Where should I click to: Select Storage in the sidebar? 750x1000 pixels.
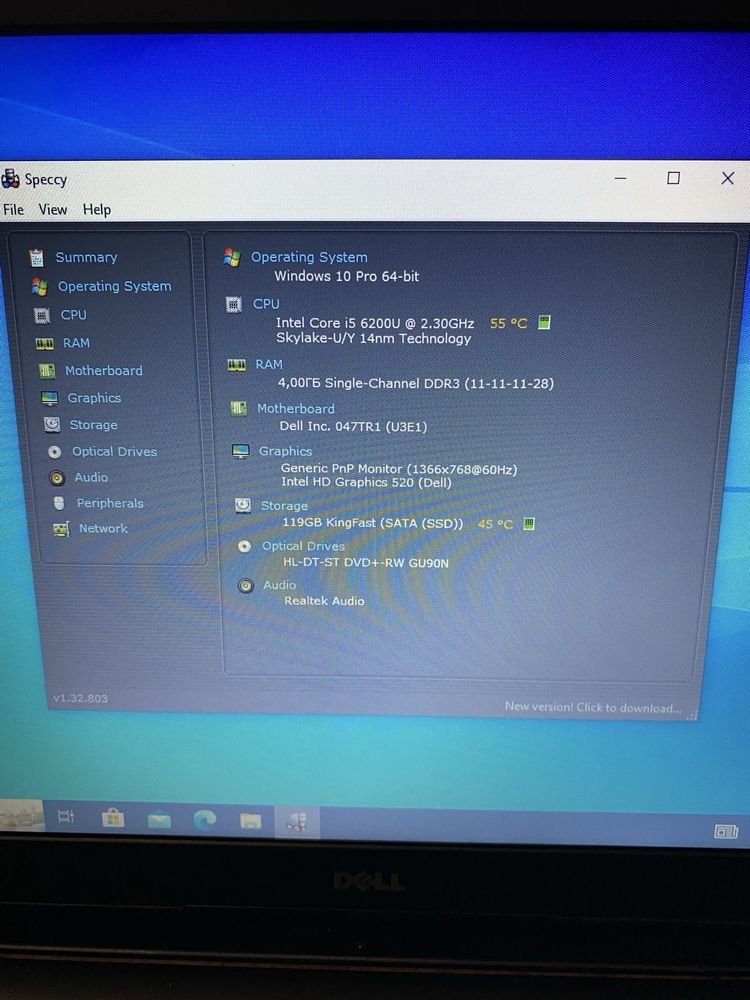[93, 425]
